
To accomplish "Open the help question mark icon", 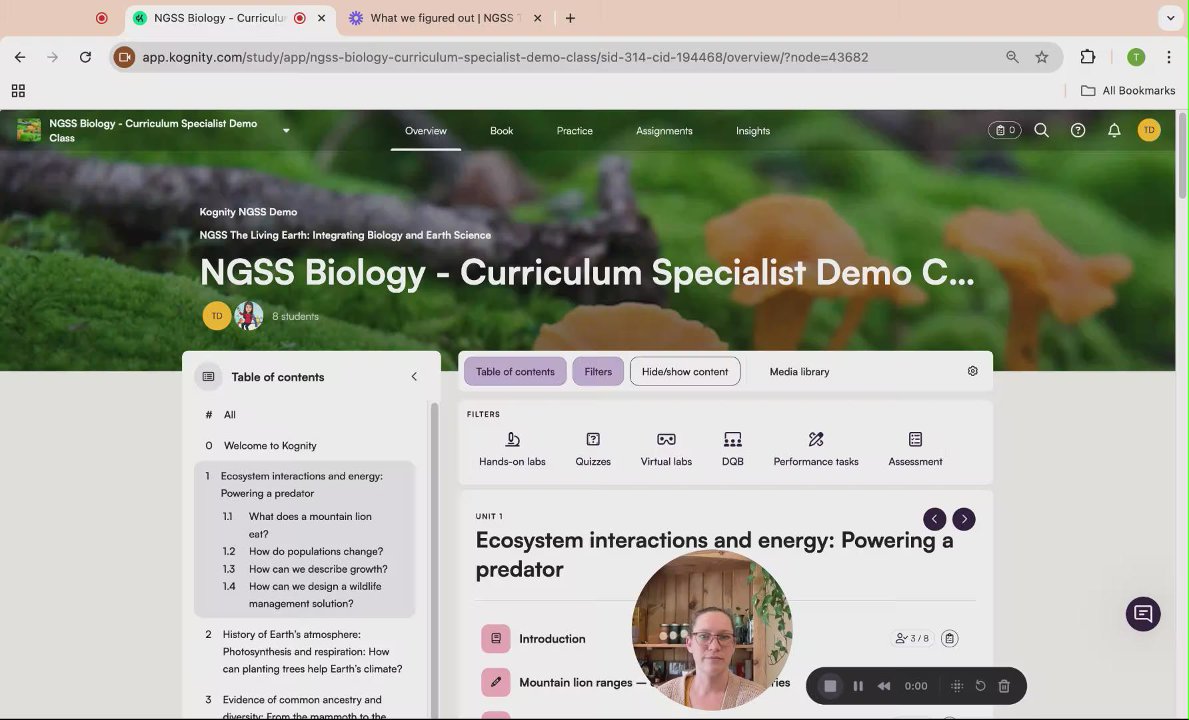I will 1078,130.
